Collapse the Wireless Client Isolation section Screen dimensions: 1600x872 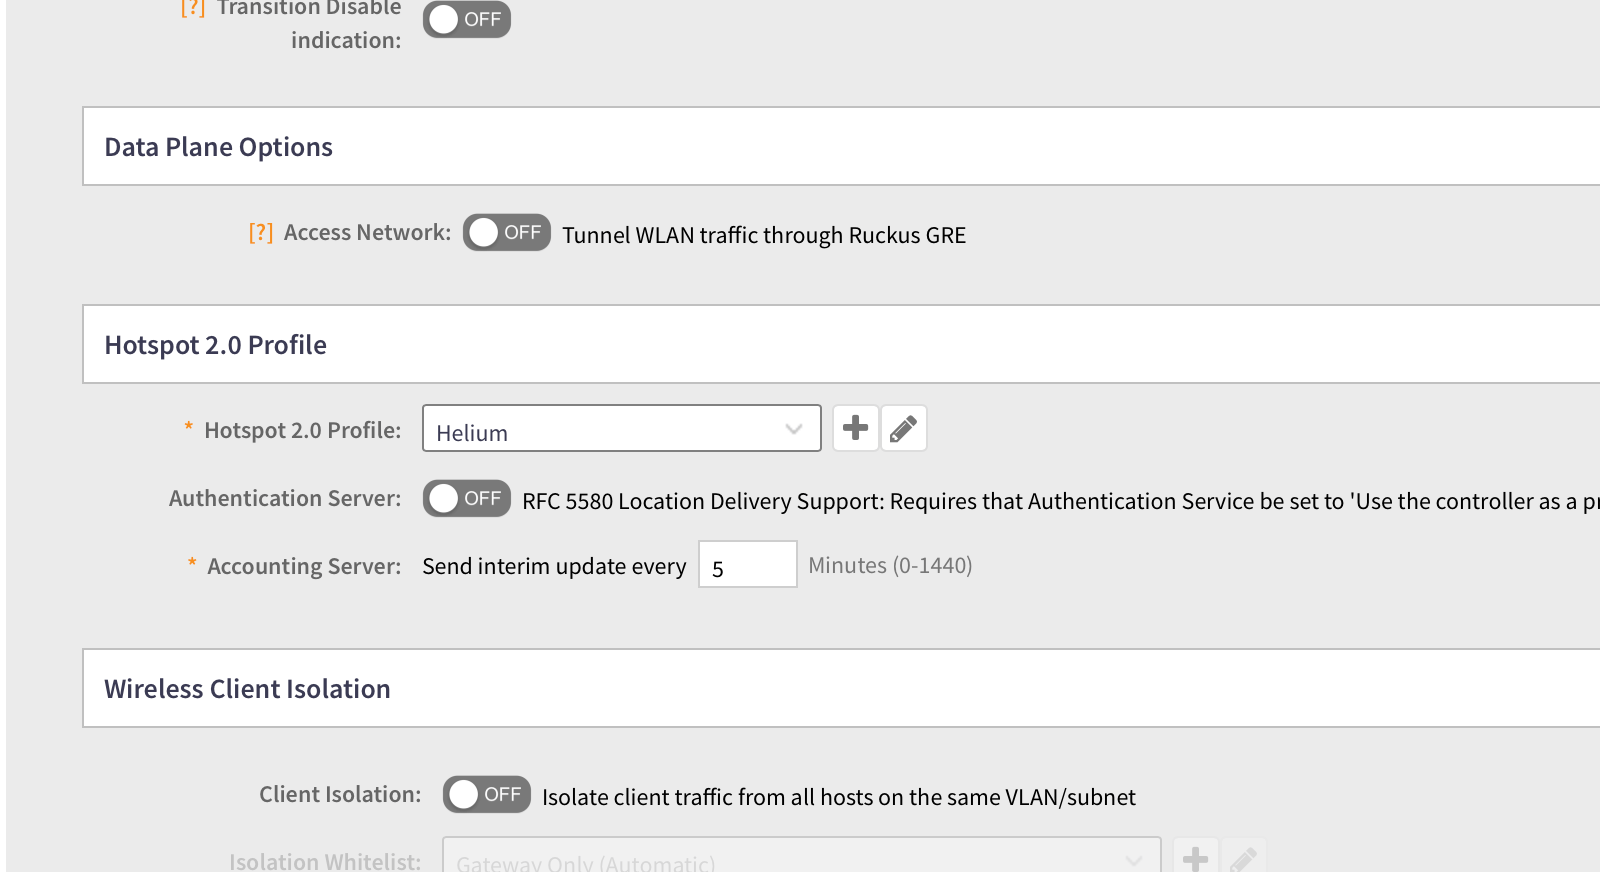(247, 689)
